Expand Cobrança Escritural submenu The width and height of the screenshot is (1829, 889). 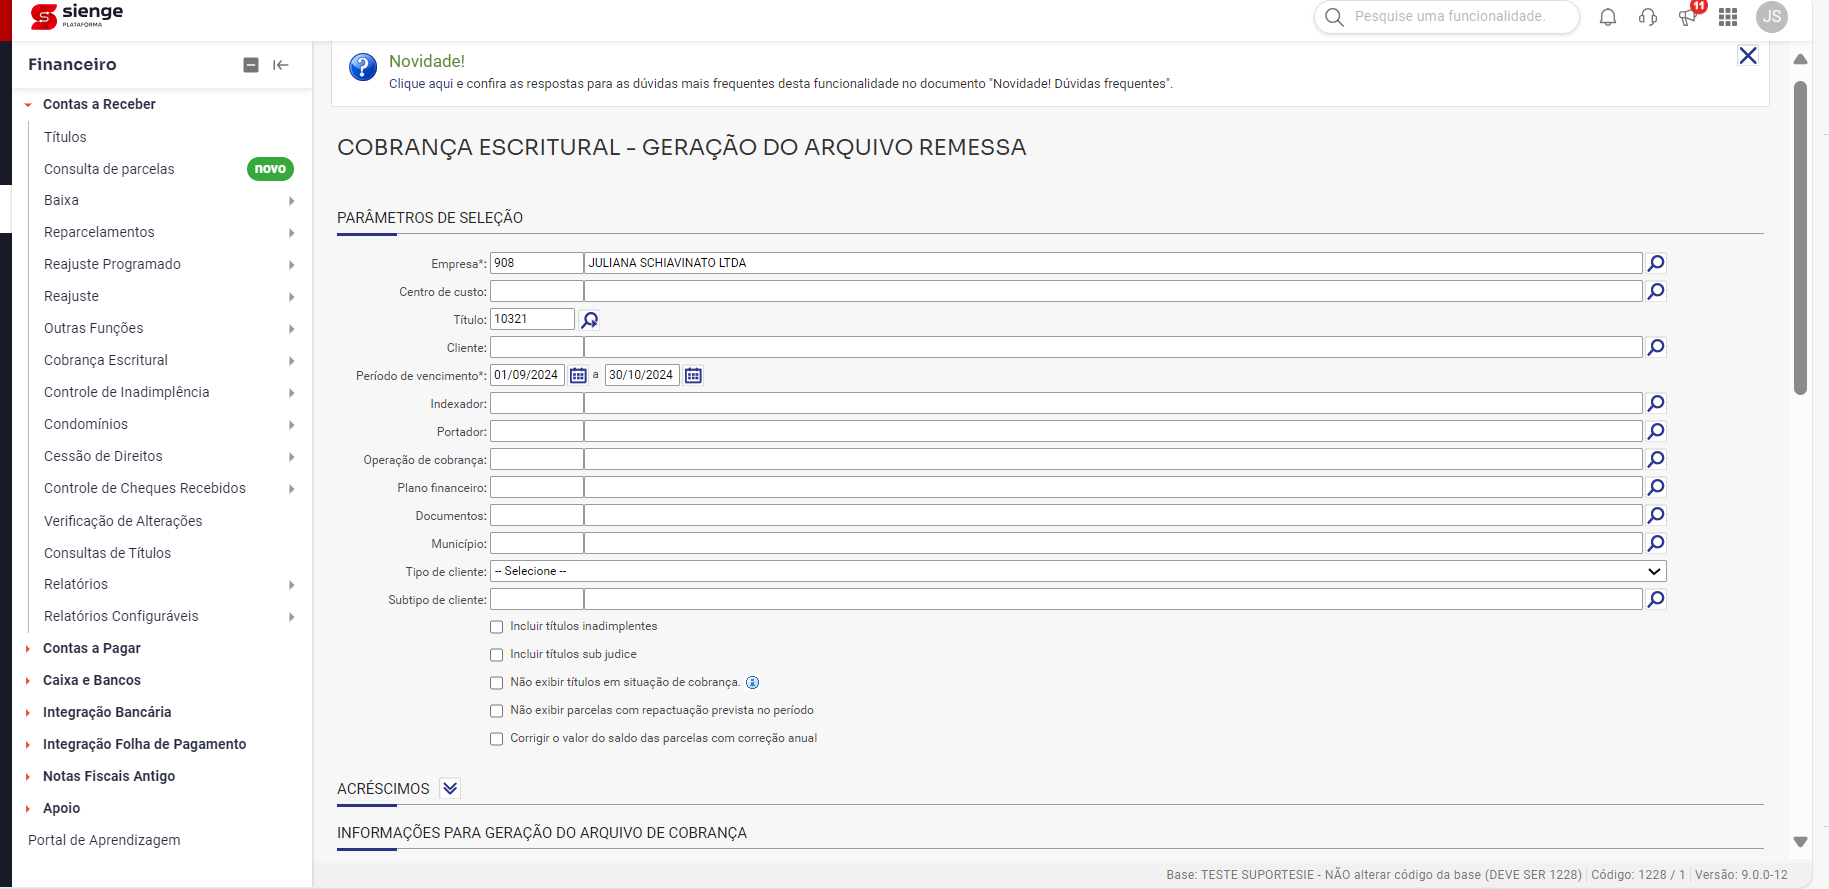pos(292,361)
